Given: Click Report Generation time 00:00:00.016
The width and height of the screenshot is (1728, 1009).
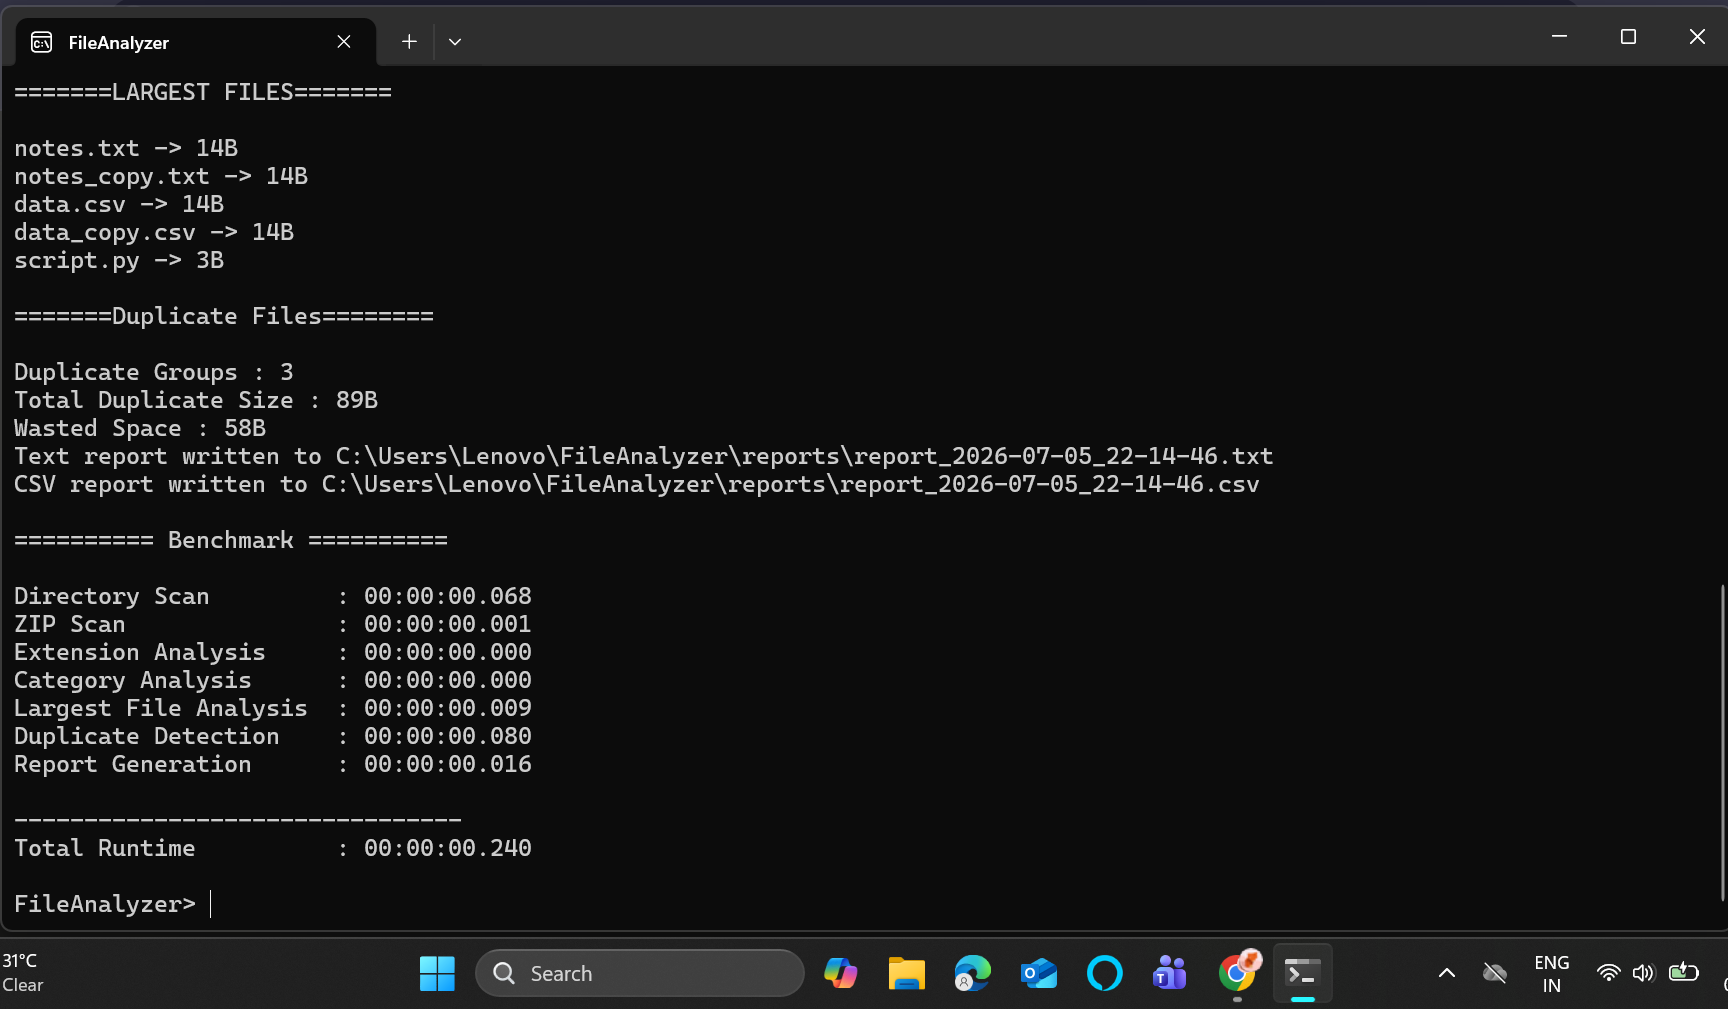Looking at the screenshot, I should tap(448, 764).
